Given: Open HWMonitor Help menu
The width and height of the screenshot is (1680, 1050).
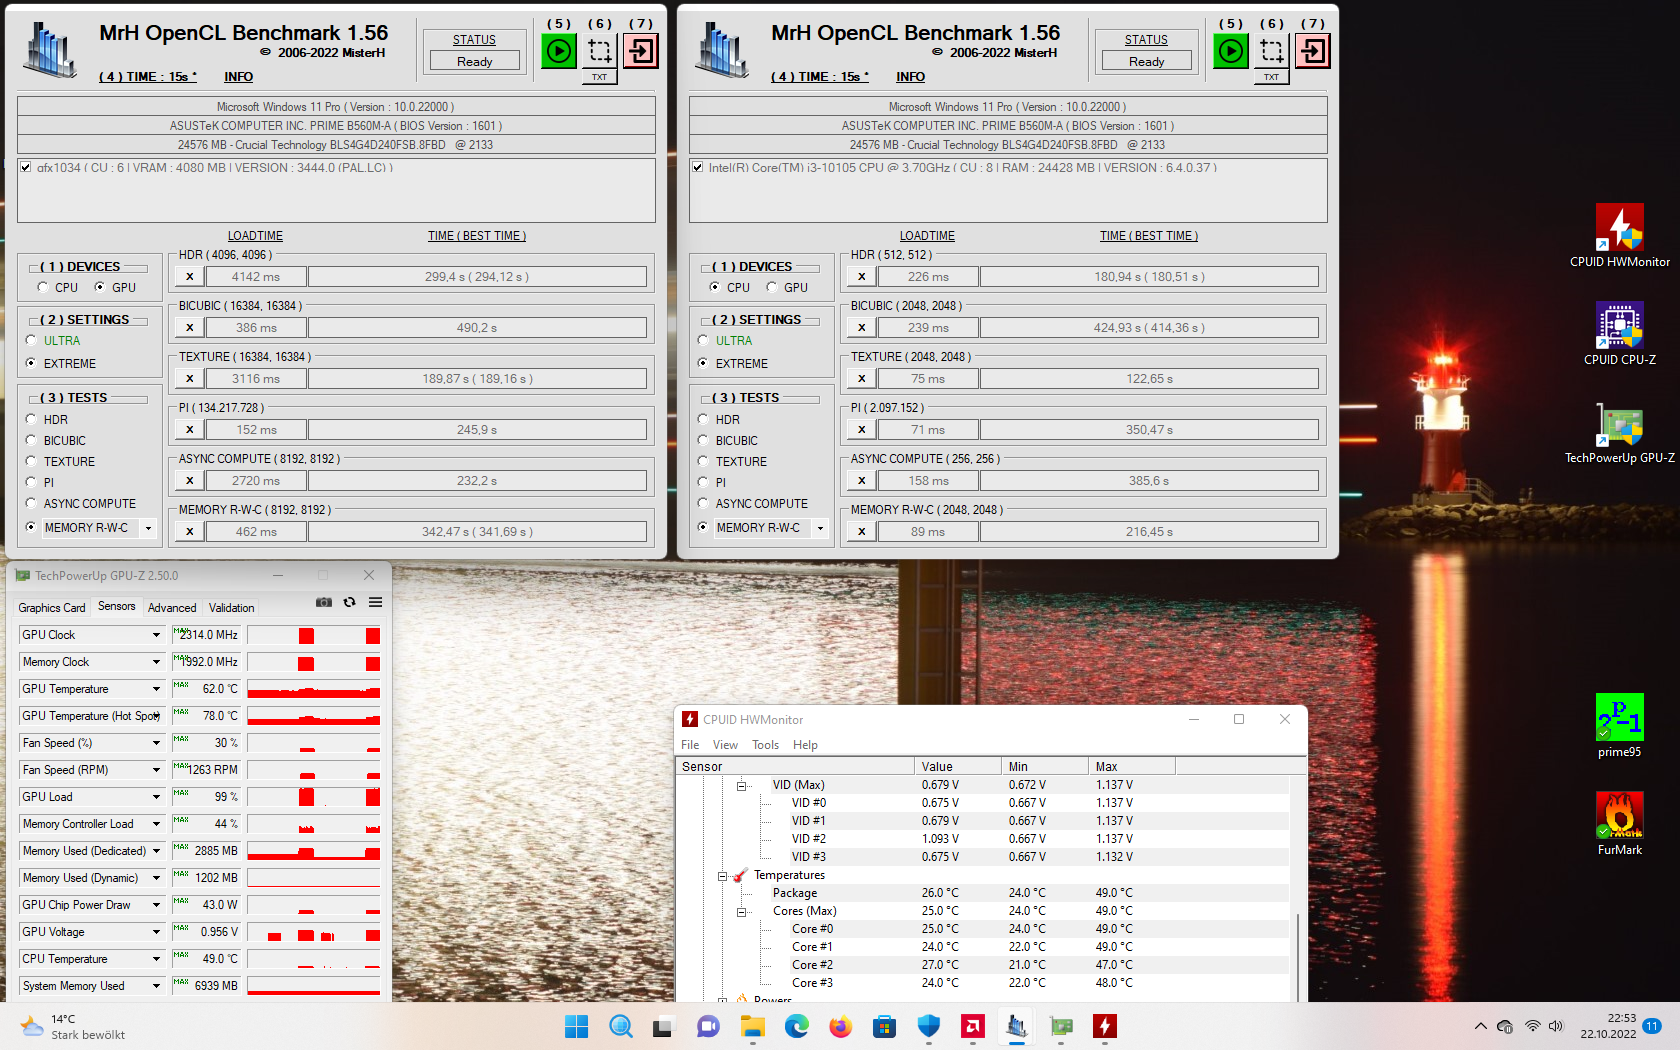Looking at the screenshot, I should click(805, 745).
